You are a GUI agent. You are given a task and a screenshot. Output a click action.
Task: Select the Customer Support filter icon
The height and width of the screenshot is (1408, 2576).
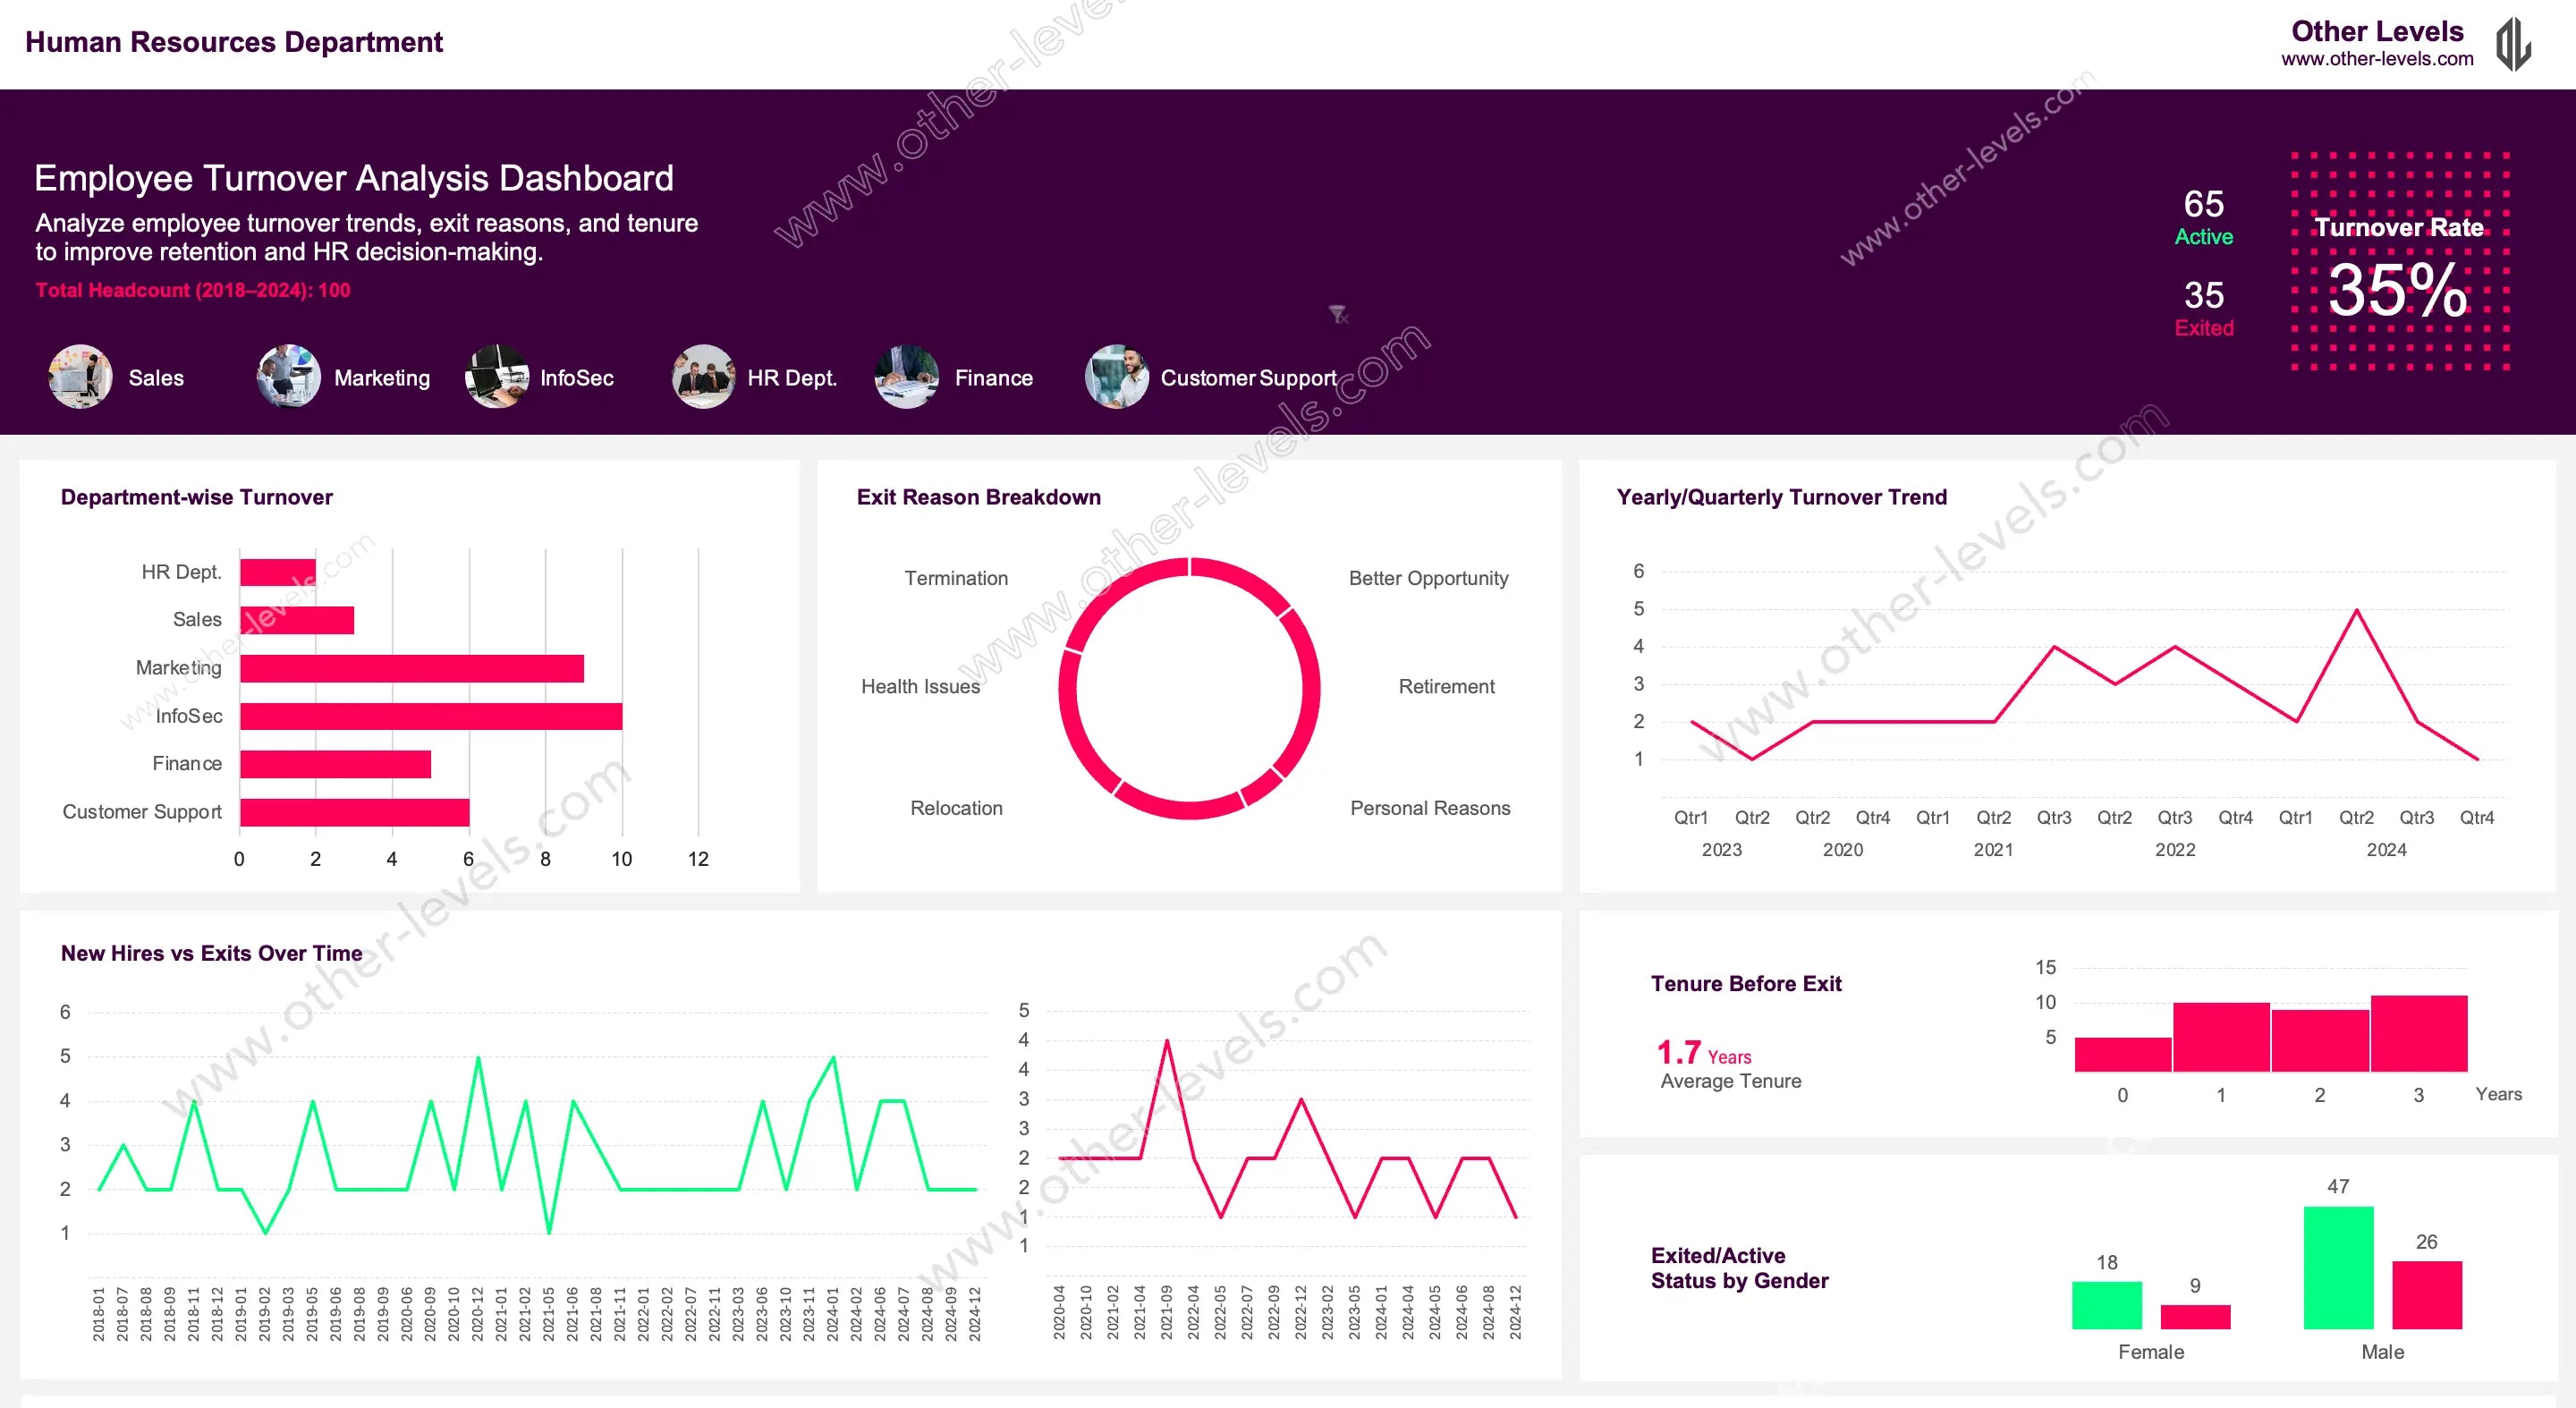(x=1117, y=377)
